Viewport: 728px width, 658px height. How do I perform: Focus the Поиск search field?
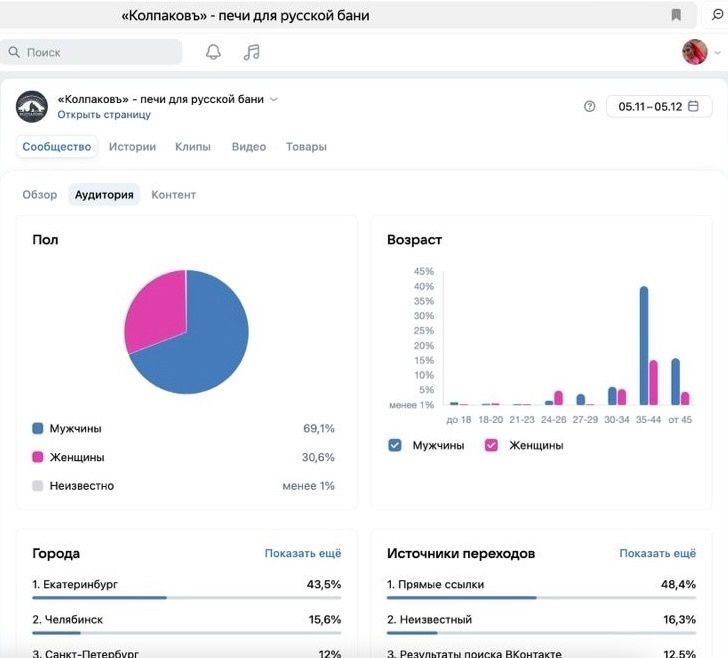pos(91,52)
